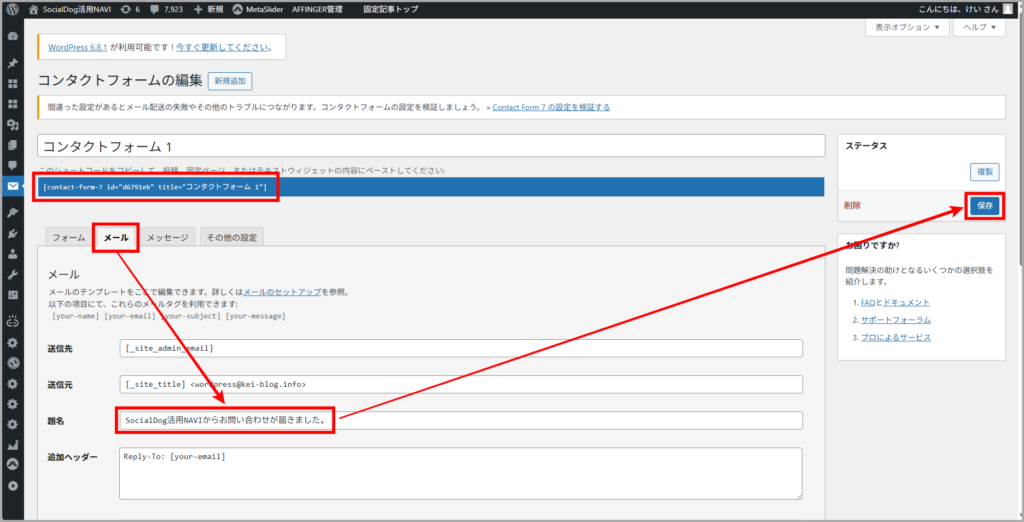Click the user avatar in admin bar
The width and height of the screenshot is (1024, 522).
click(1007, 9)
